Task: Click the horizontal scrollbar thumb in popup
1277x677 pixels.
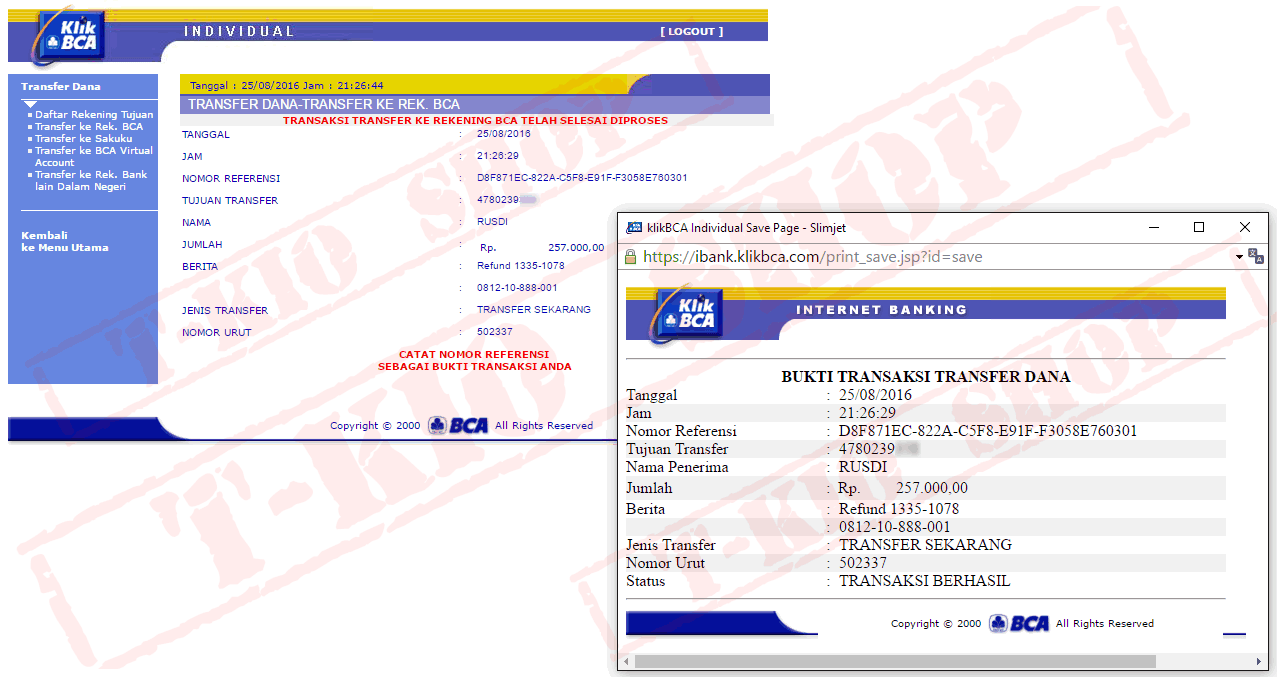Action: click(895, 661)
